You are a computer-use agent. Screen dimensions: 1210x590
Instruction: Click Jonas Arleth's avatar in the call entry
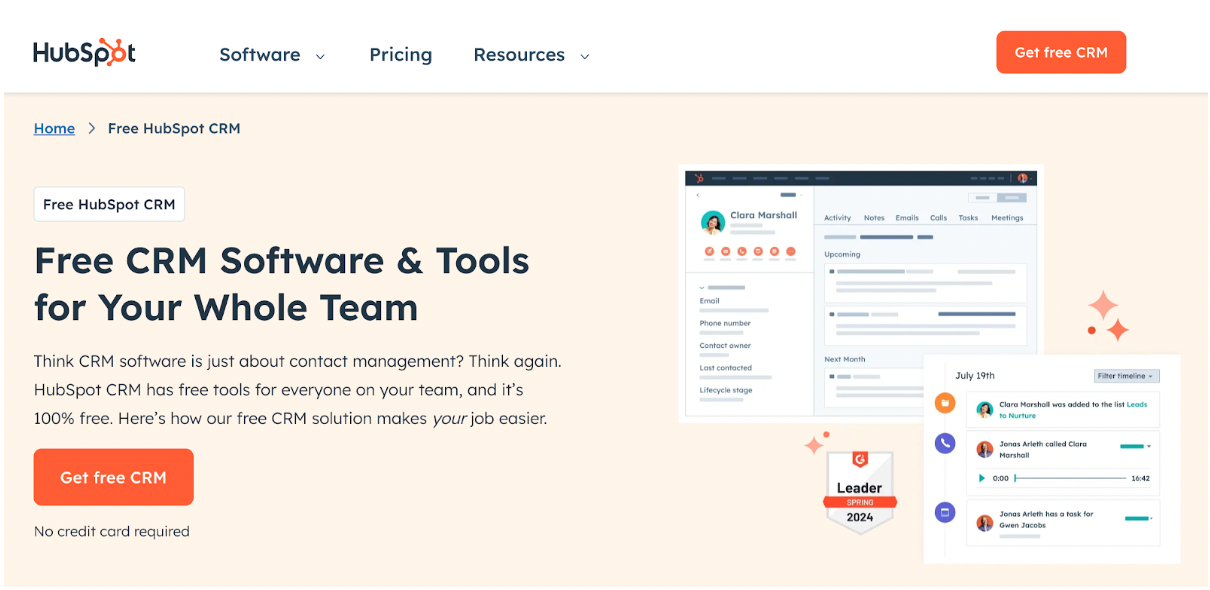tap(985, 449)
